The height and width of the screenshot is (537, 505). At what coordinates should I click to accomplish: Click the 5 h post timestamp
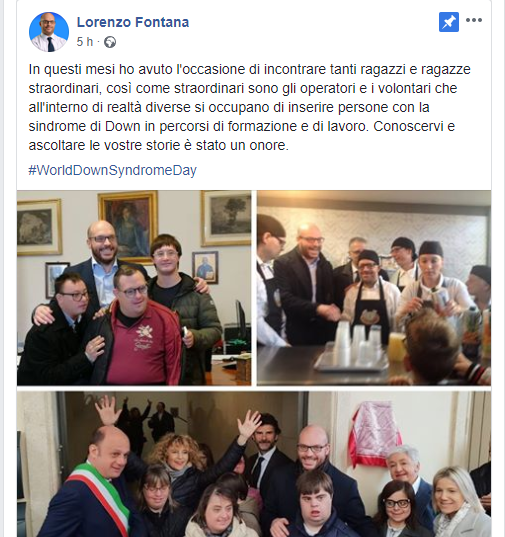coord(85,42)
